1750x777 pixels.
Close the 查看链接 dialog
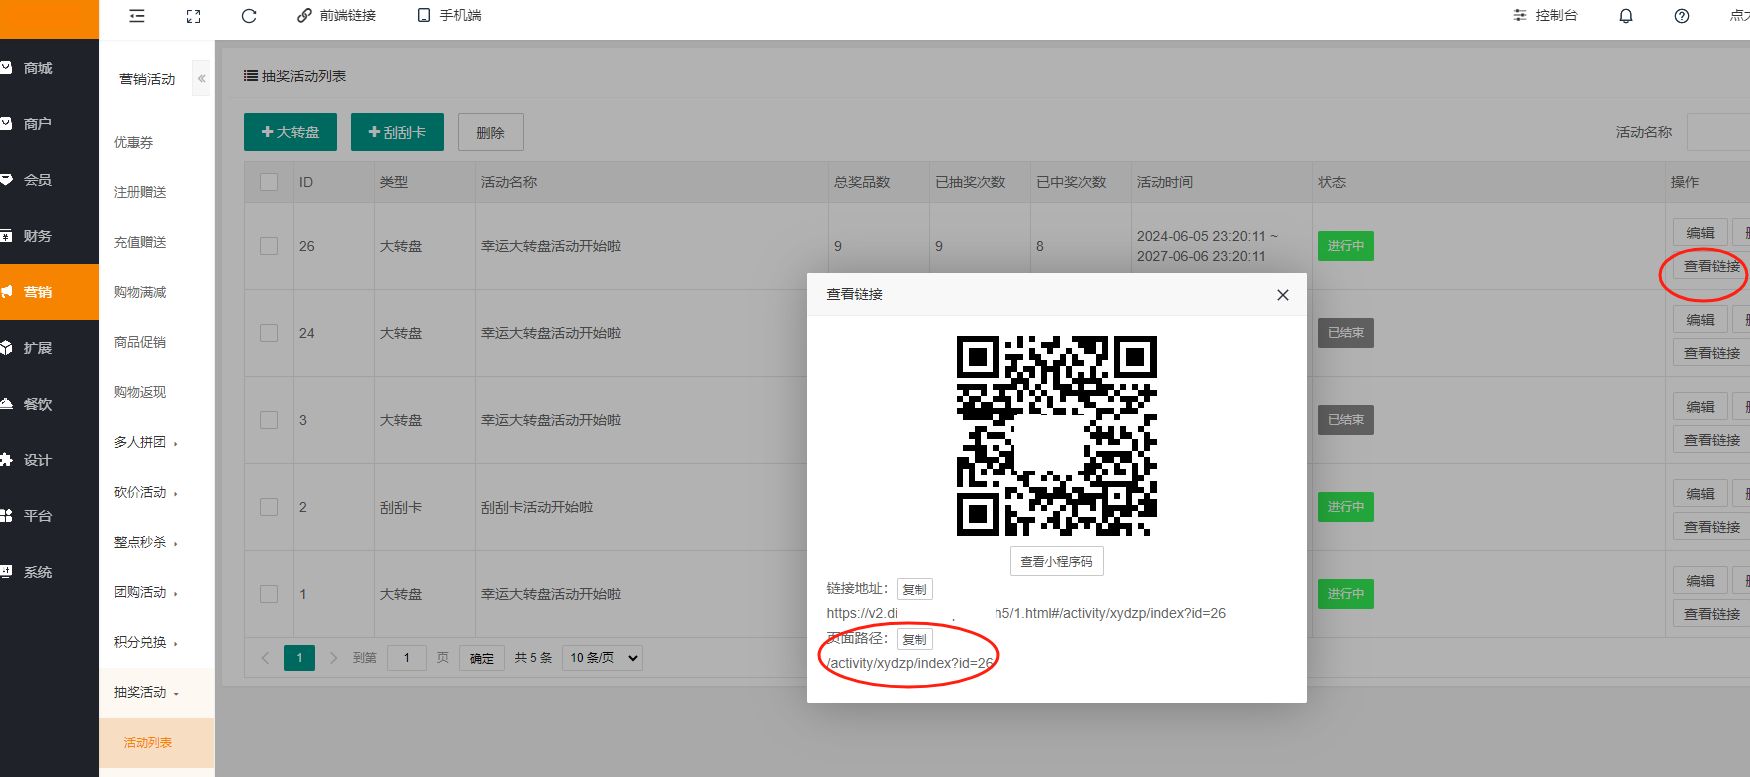(x=1283, y=295)
